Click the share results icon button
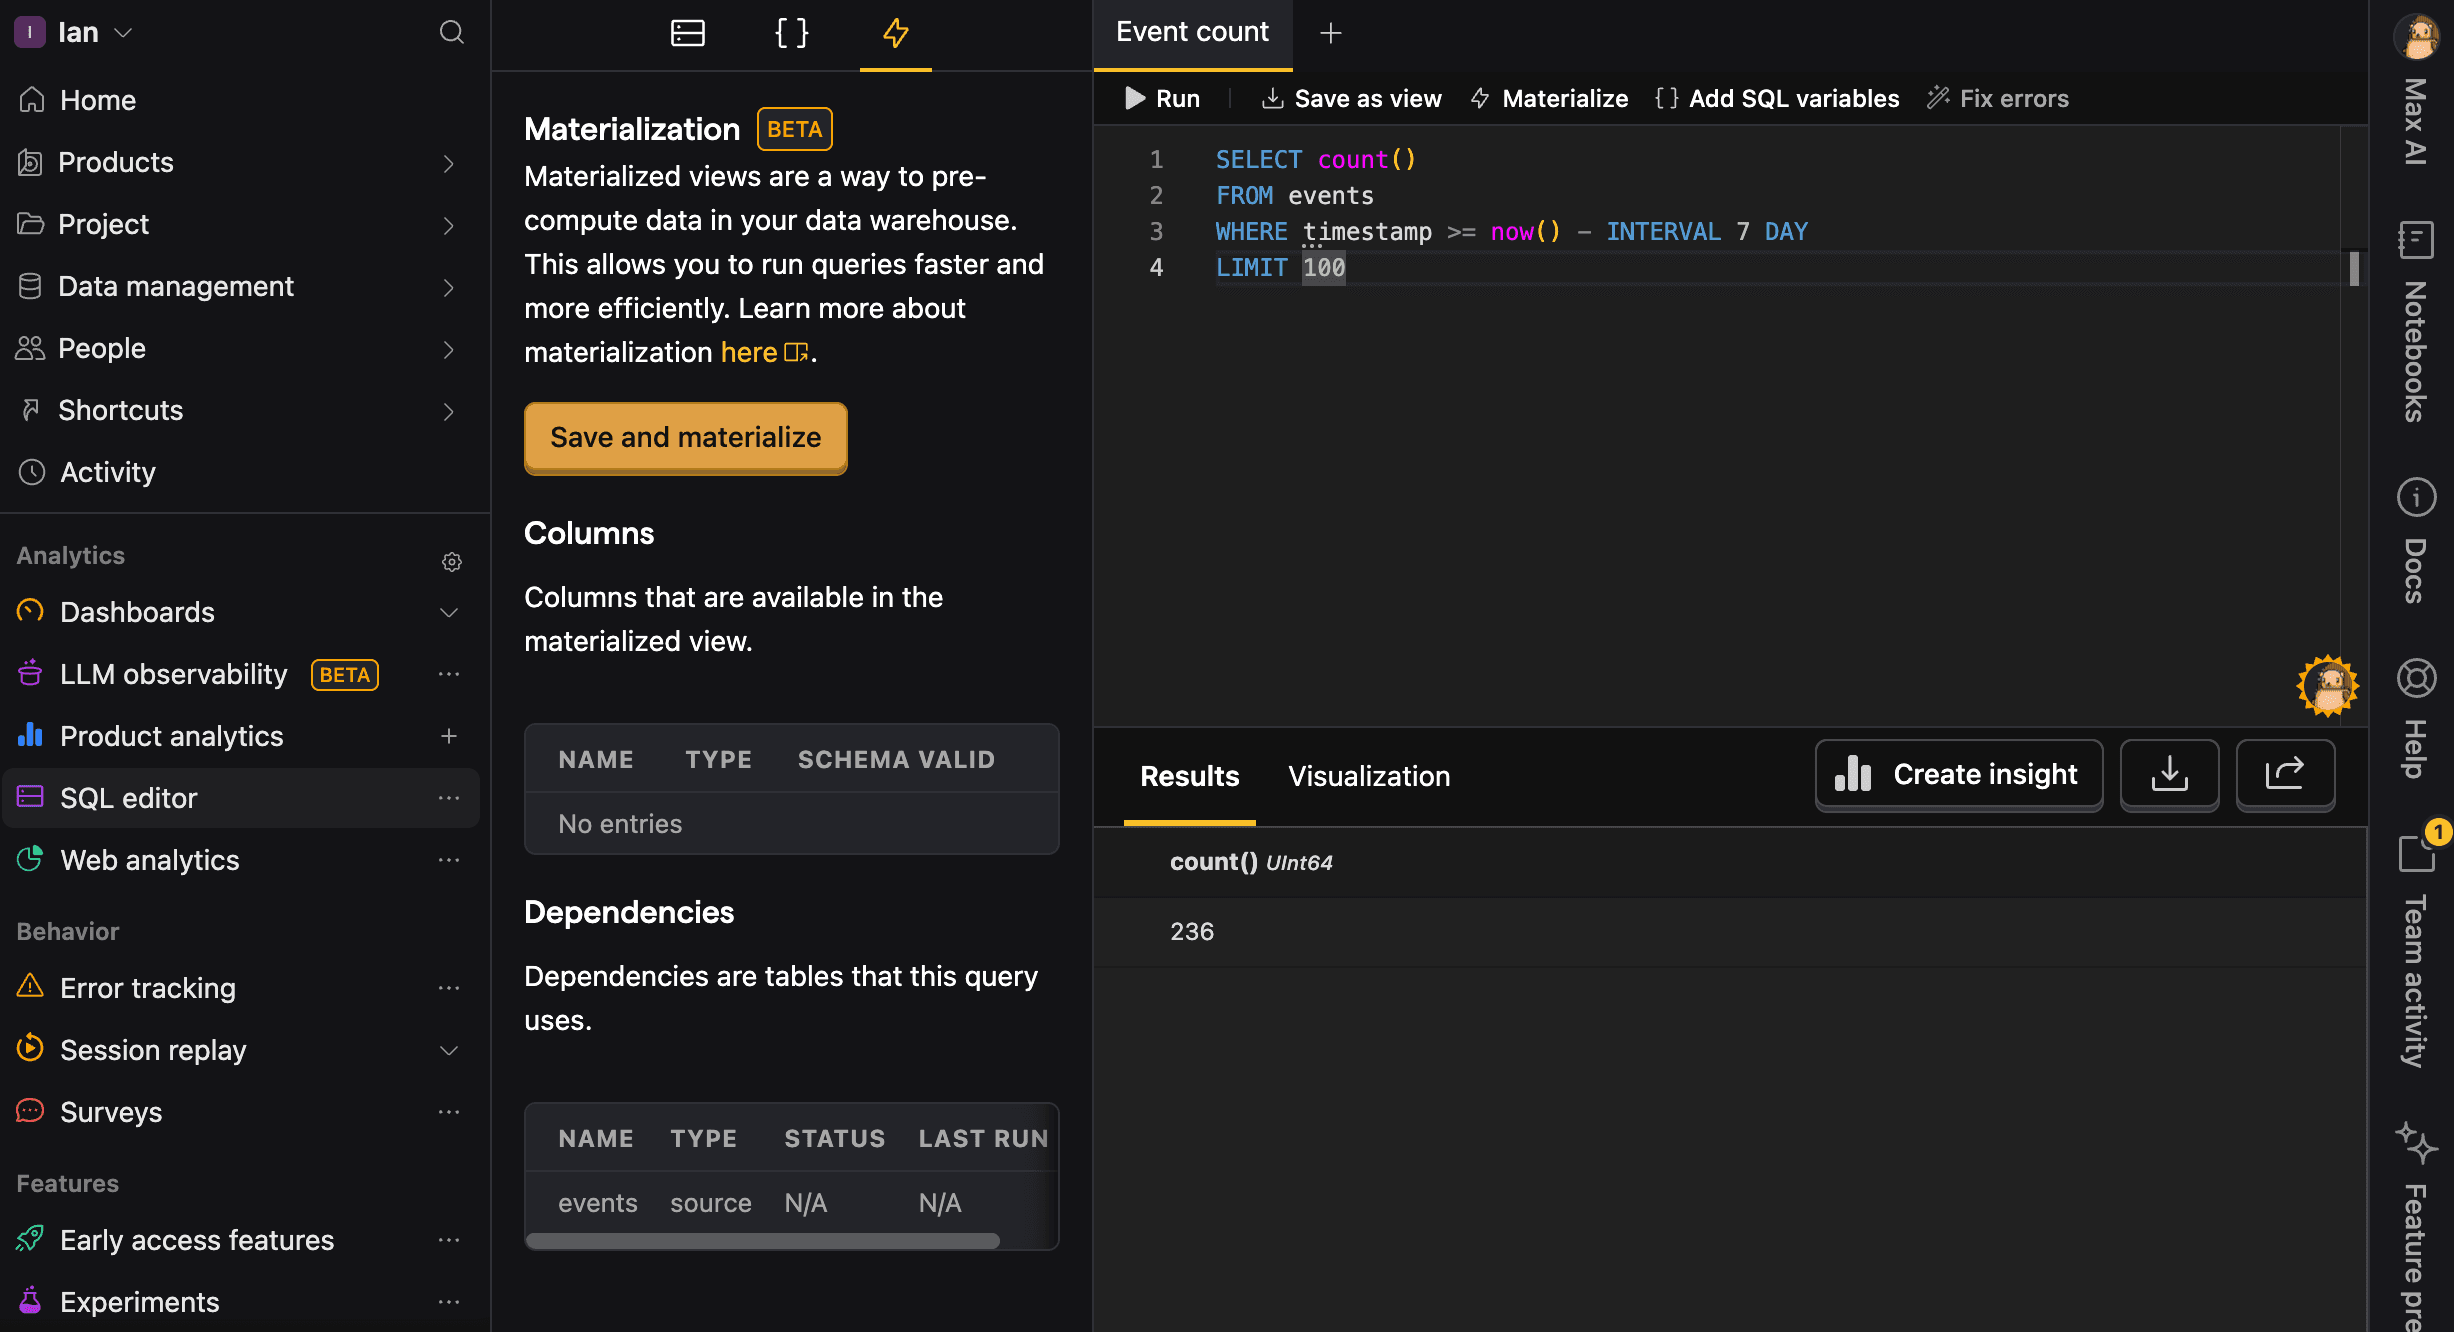 (x=2285, y=774)
